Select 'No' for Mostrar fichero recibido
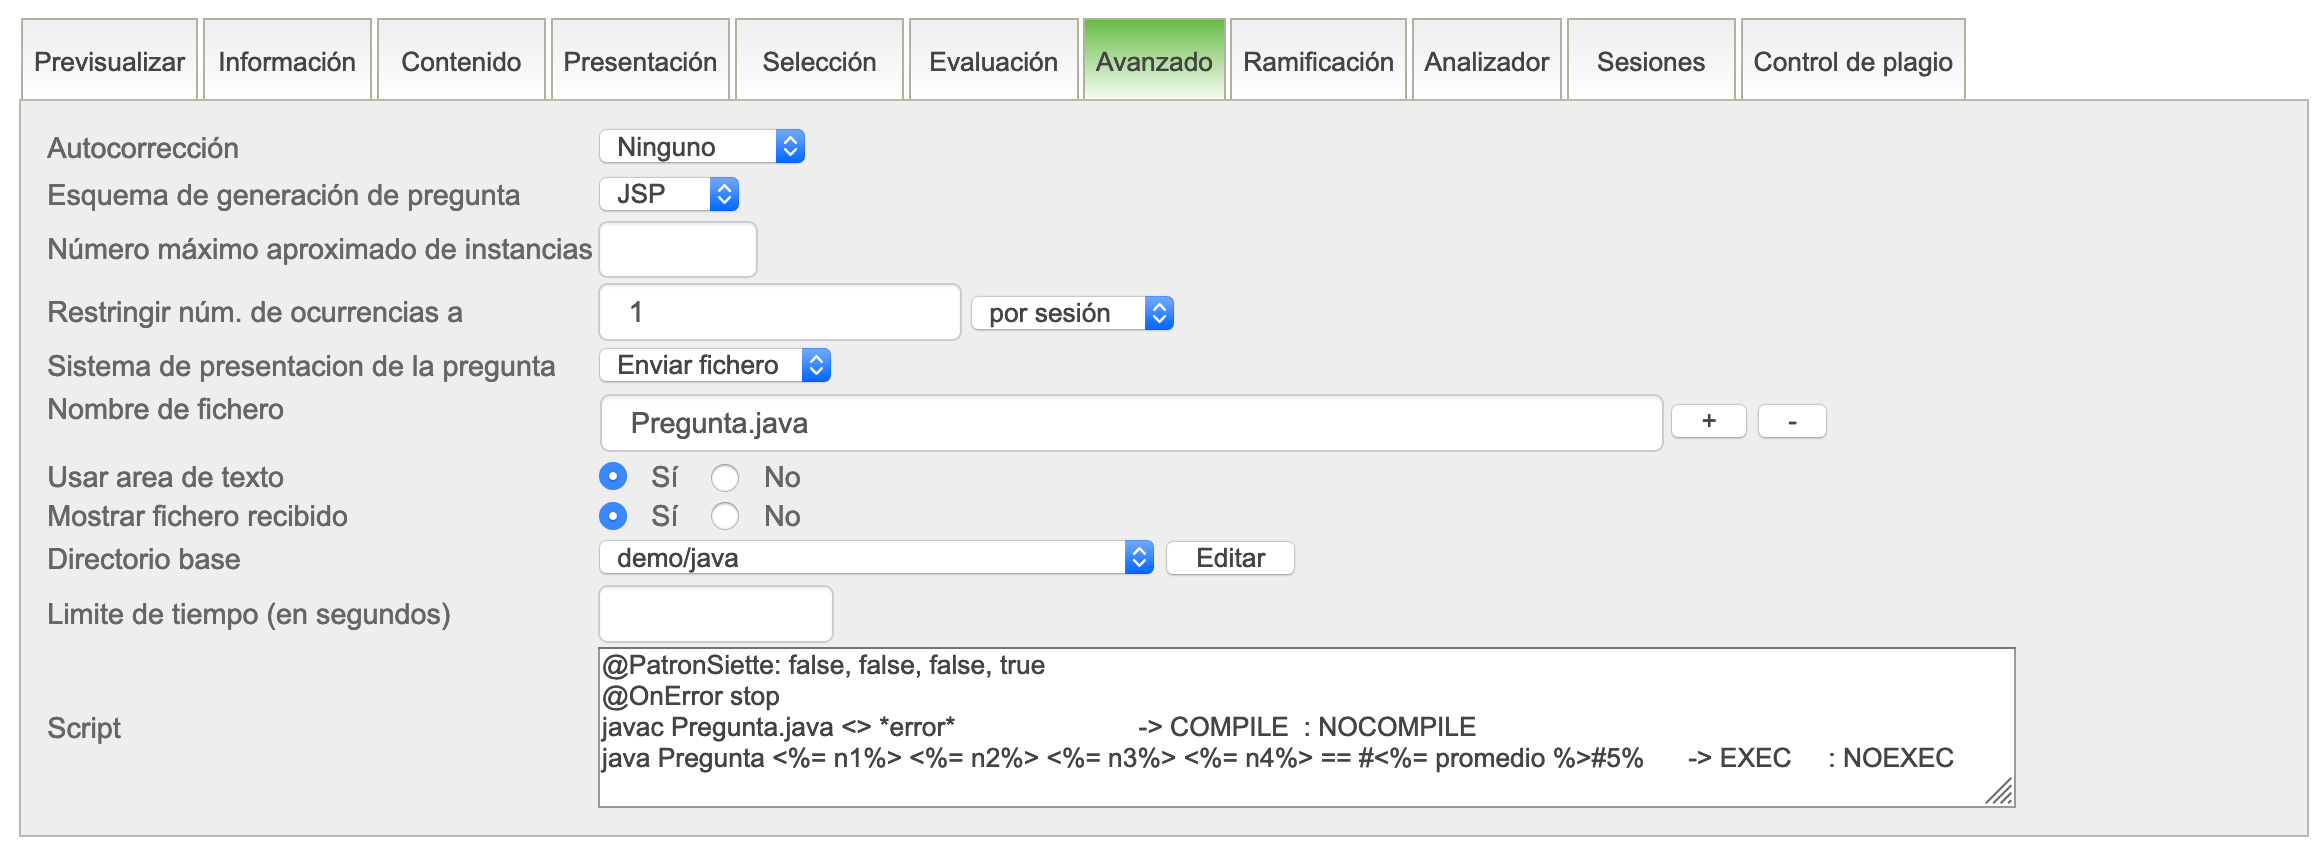Viewport: 2324px width, 848px height. pyautogui.click(x=725, y=516)
